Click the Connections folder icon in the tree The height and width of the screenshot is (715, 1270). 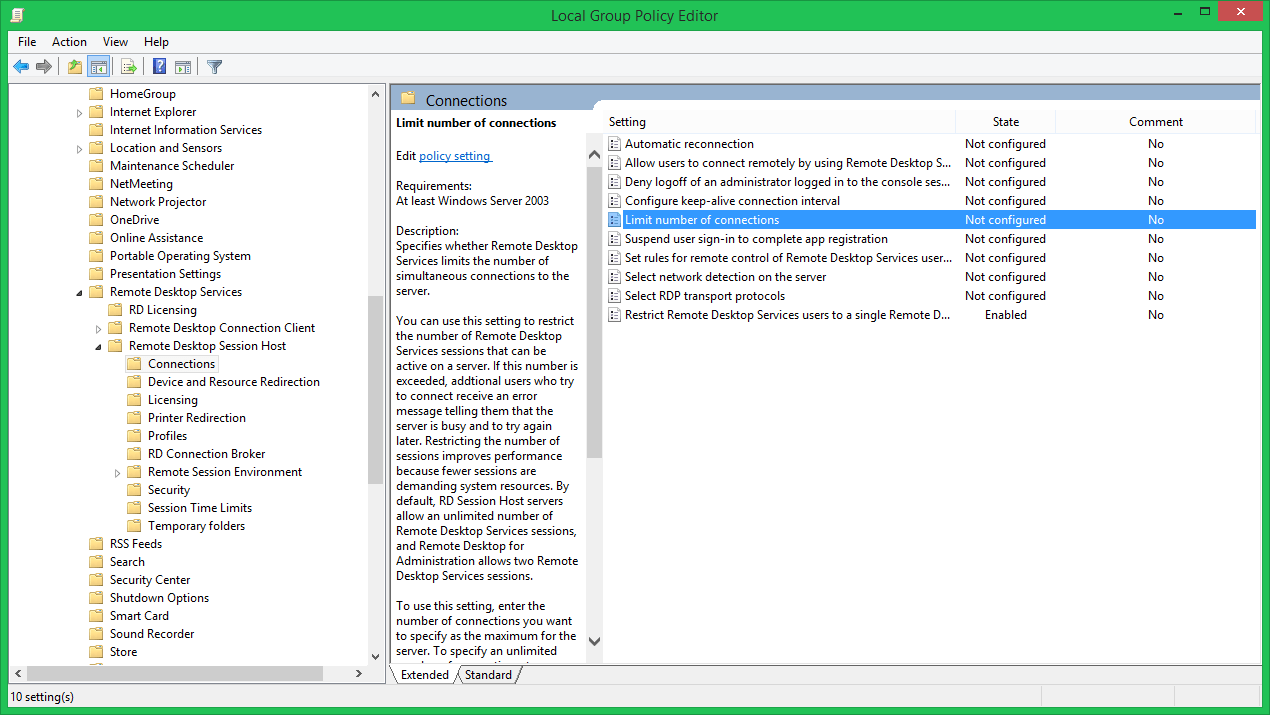pyautogui.click(x=135, y=363)
